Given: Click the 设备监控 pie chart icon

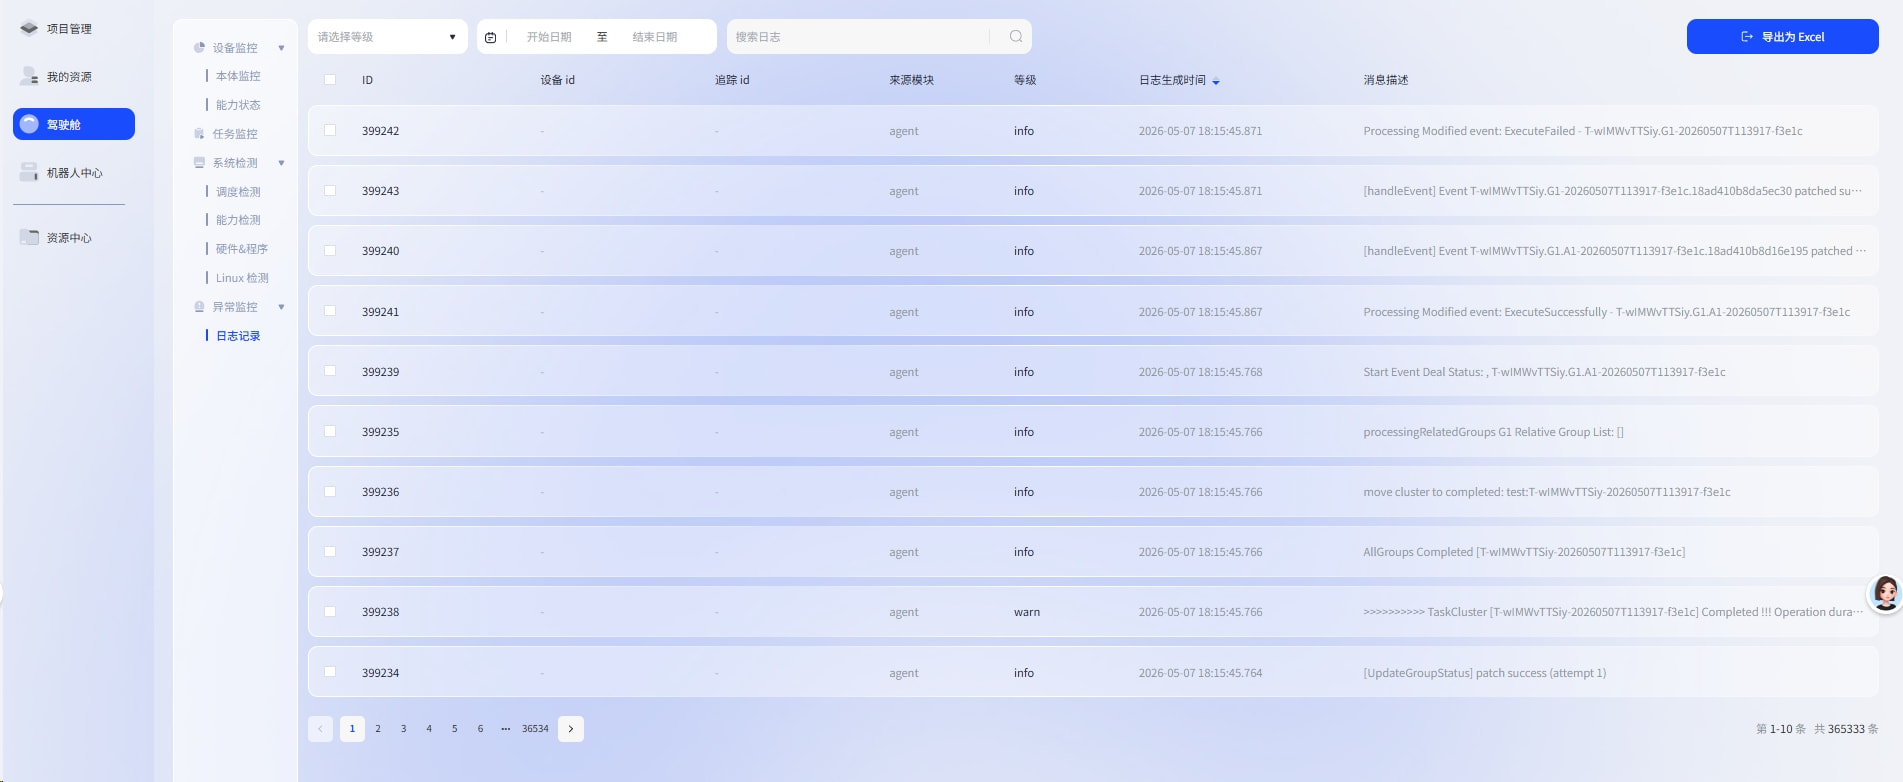Looking at the screenshot, I should coord(199,47).
